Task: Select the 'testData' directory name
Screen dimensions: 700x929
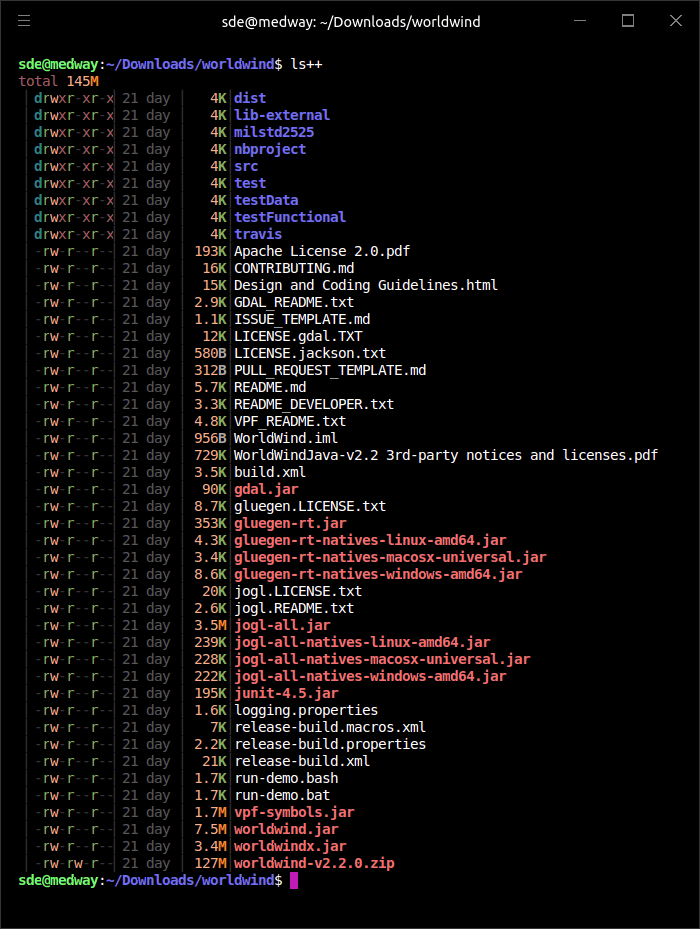Action: coord(266,200)
